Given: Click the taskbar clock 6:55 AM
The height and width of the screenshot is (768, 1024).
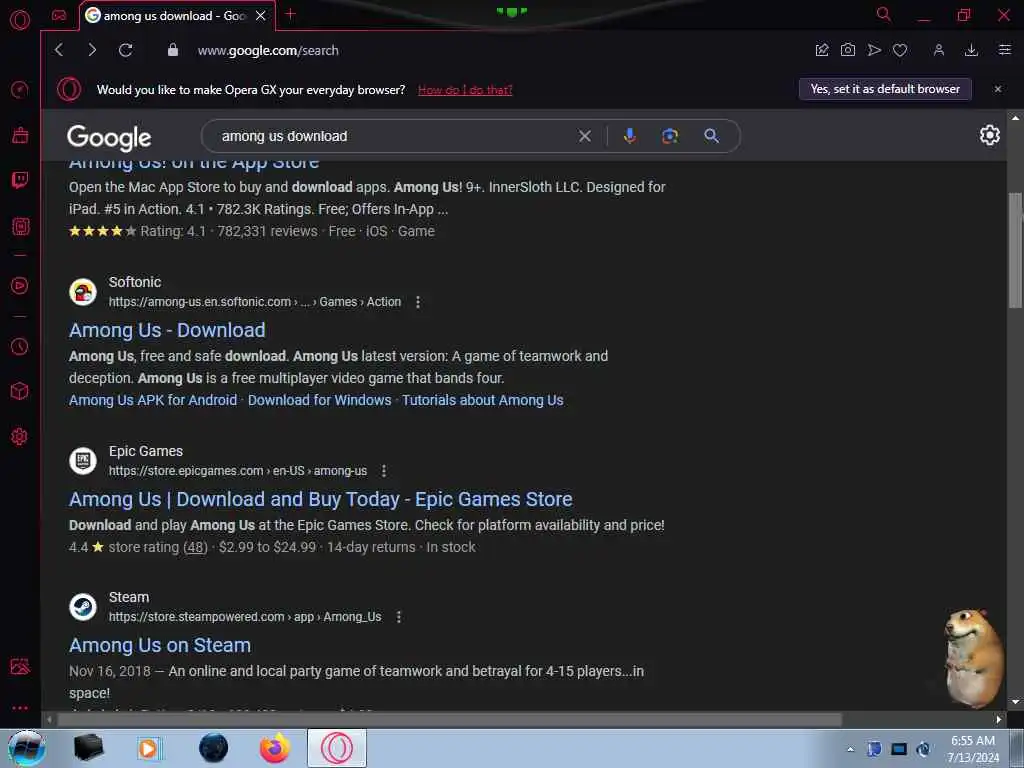Looking at the screenshot, I should [x=972, y=741].
